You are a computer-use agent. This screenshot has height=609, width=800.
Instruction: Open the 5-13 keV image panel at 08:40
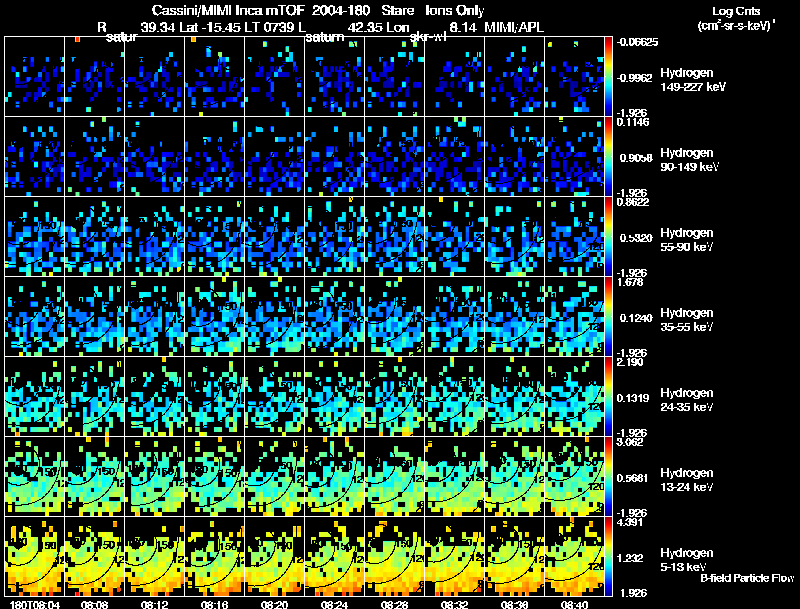[x=574, y=556]
